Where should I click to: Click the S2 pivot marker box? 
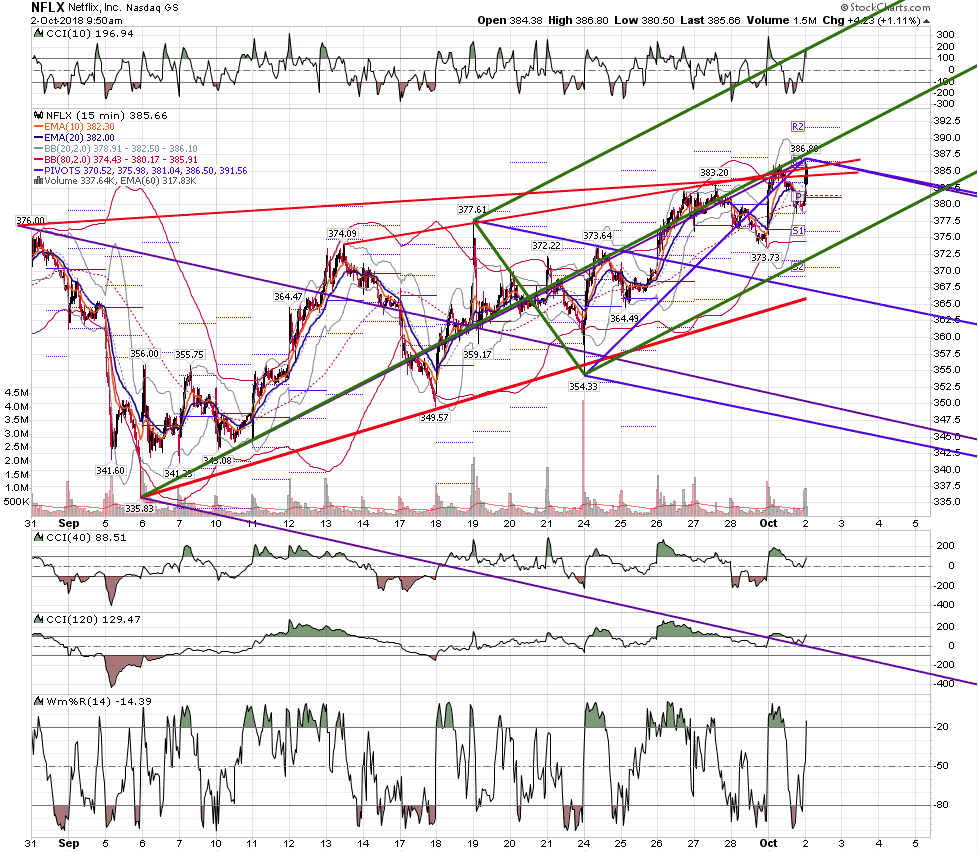click(798, 267)
